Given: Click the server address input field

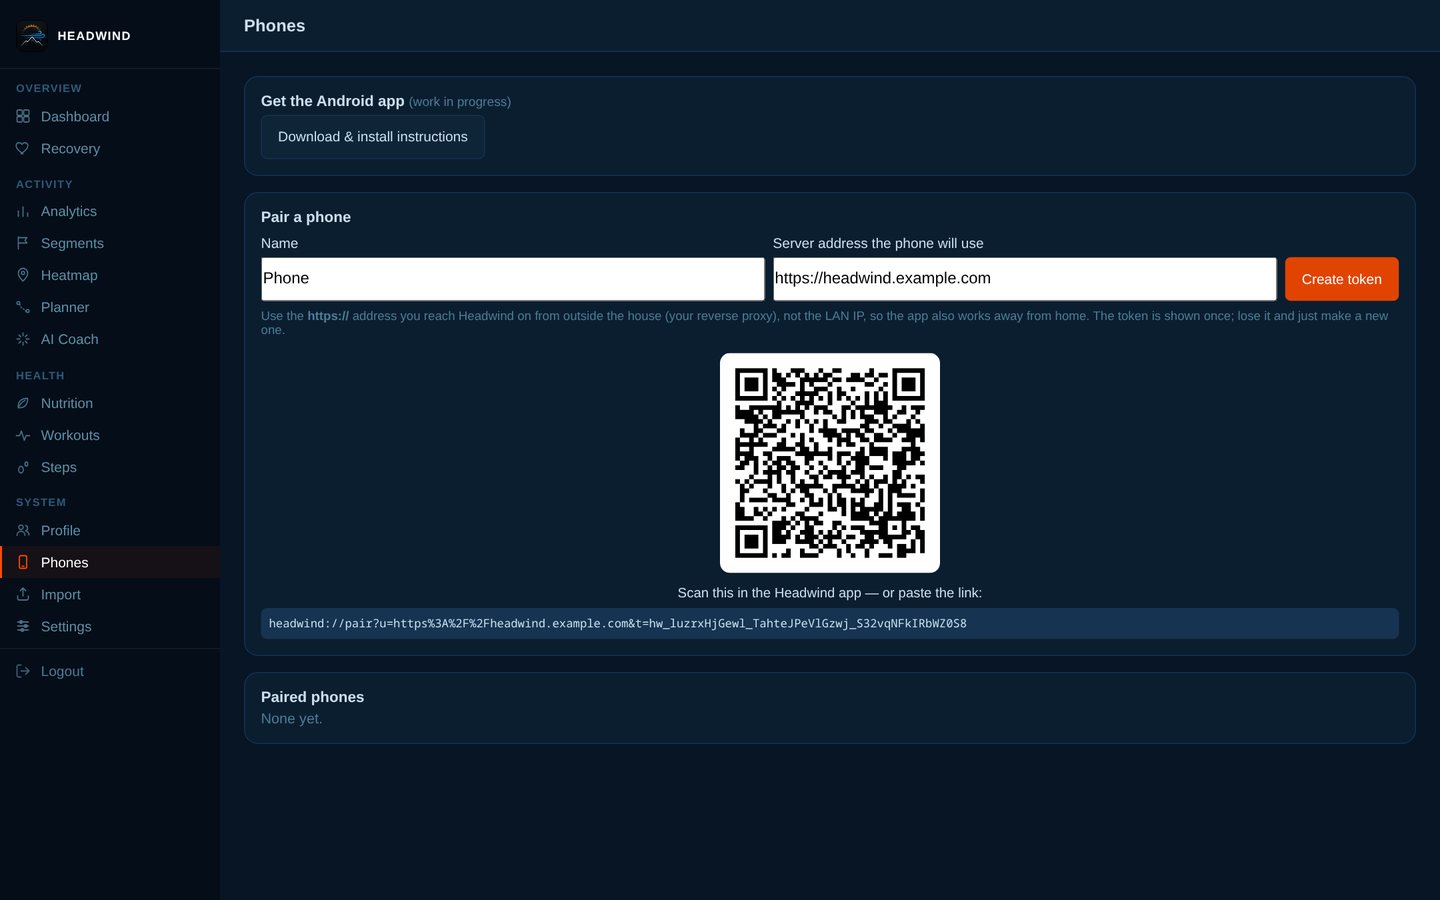Looking at the screenshot, I should [x=1025, y=279].
